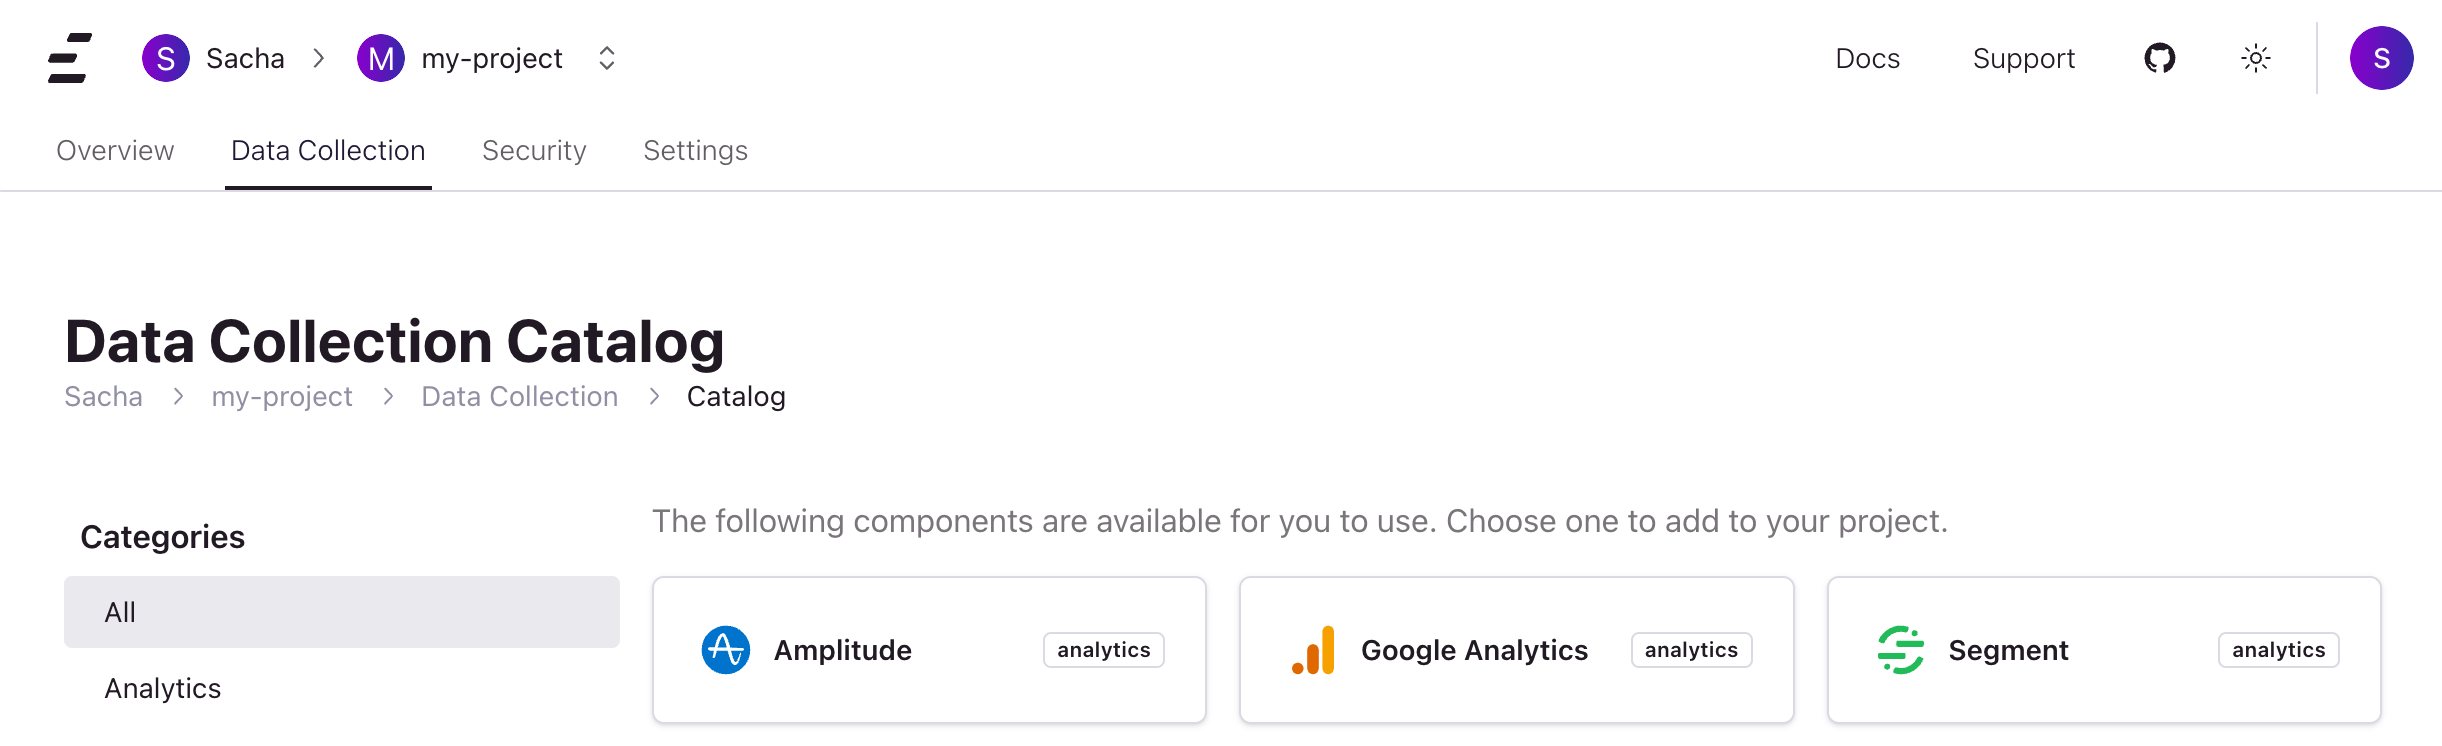Click the analytics badge on the Segment card
The height and width of the screenshot is (746, 2442).
2278,649
